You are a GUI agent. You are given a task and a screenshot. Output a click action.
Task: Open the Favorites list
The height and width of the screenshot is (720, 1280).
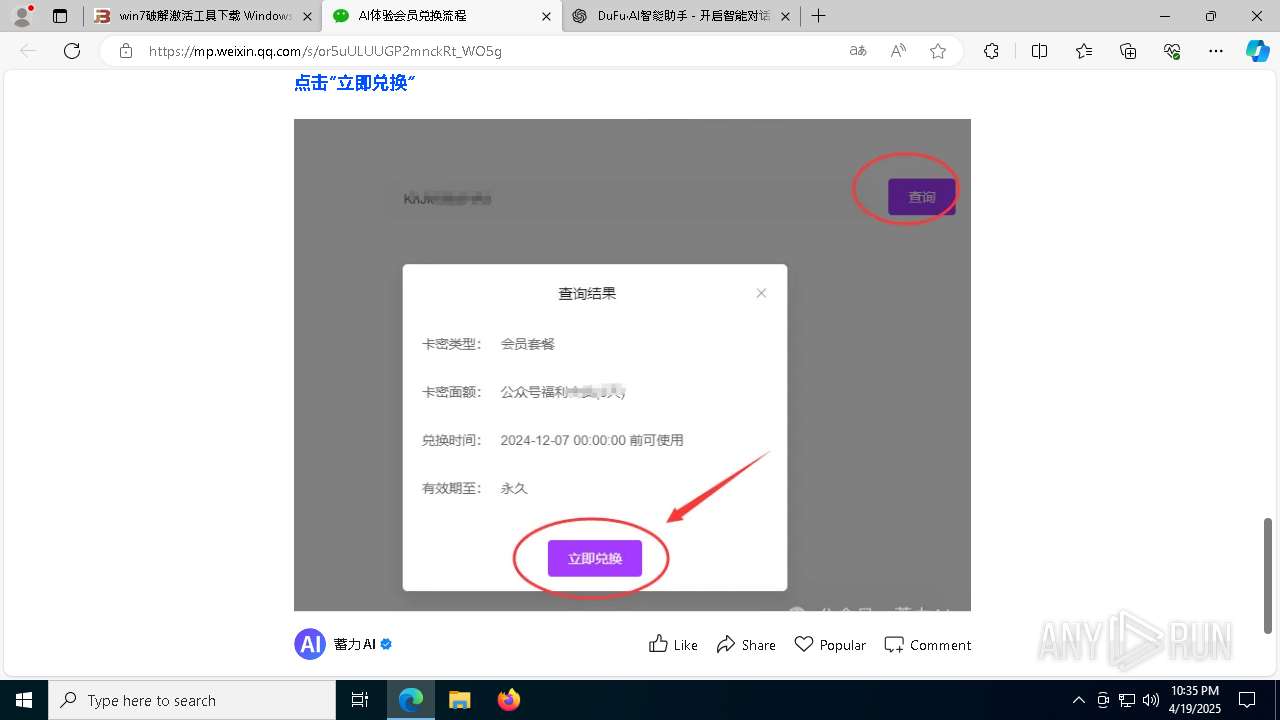(1084, 51)
